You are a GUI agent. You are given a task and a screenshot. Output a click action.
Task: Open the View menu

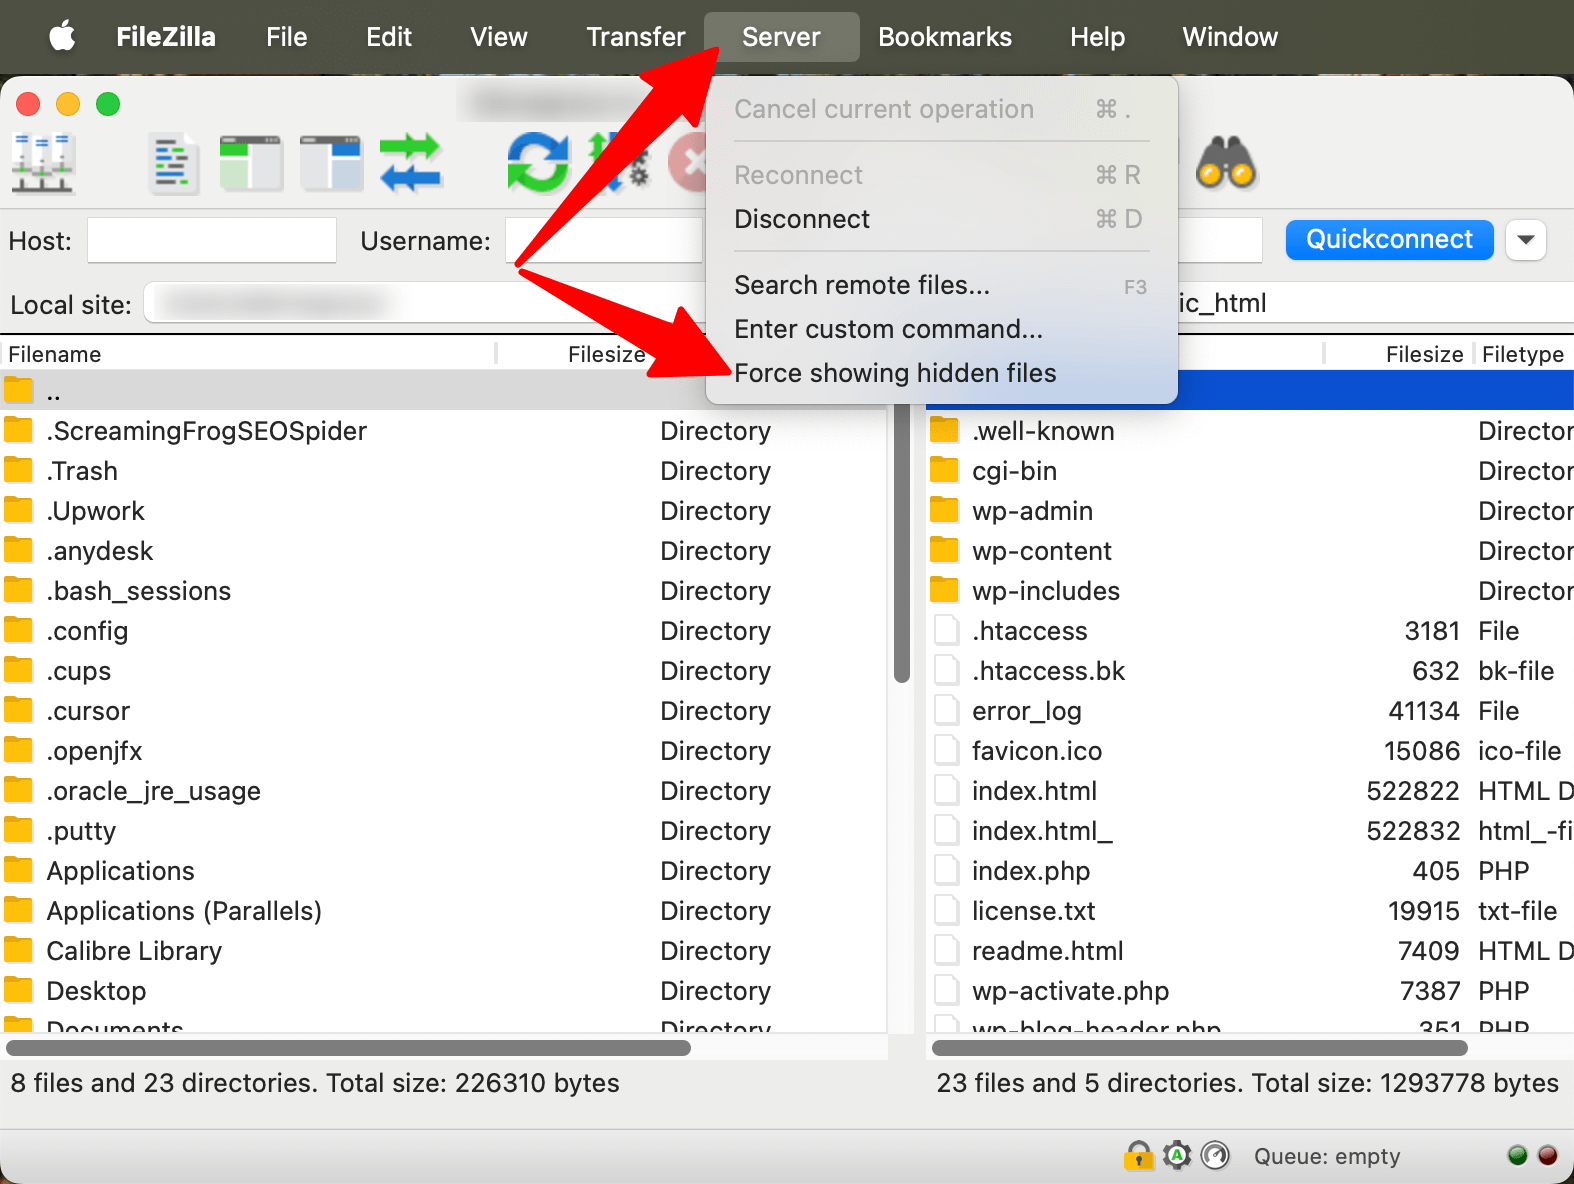coord(499,37)
